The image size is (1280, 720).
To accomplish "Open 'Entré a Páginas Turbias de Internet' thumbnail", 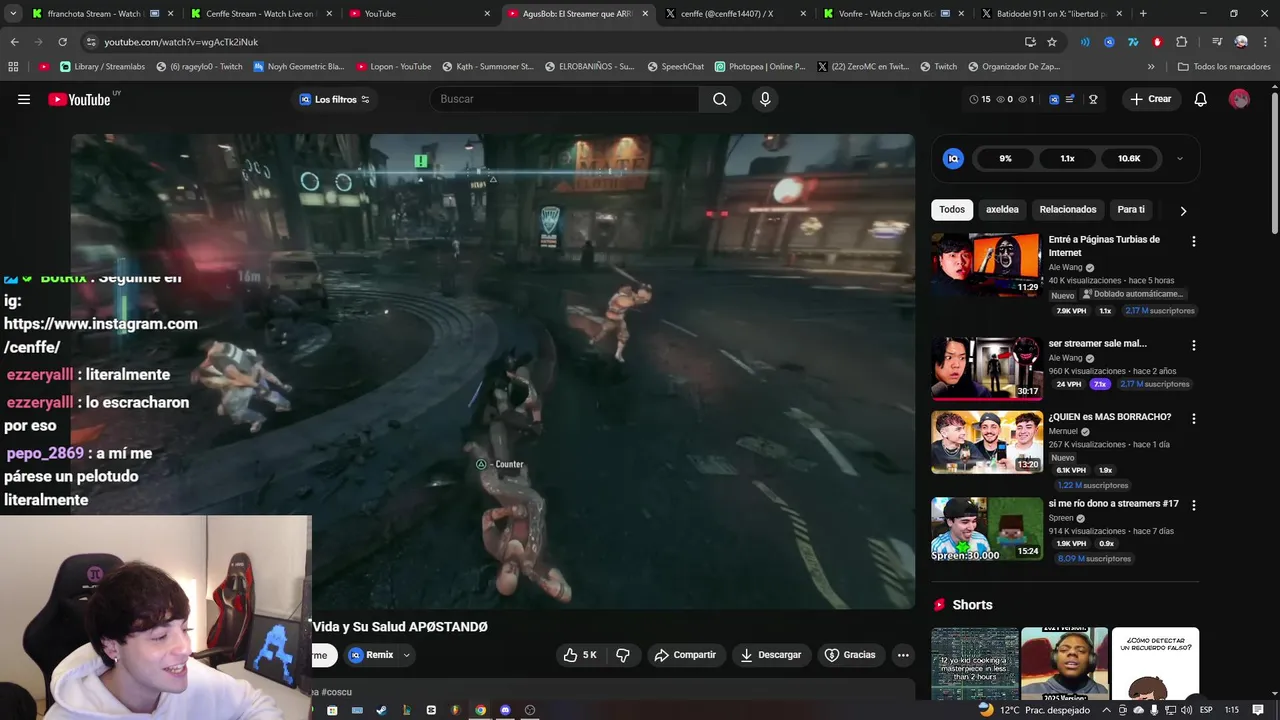I will click(x=987, y=265).
